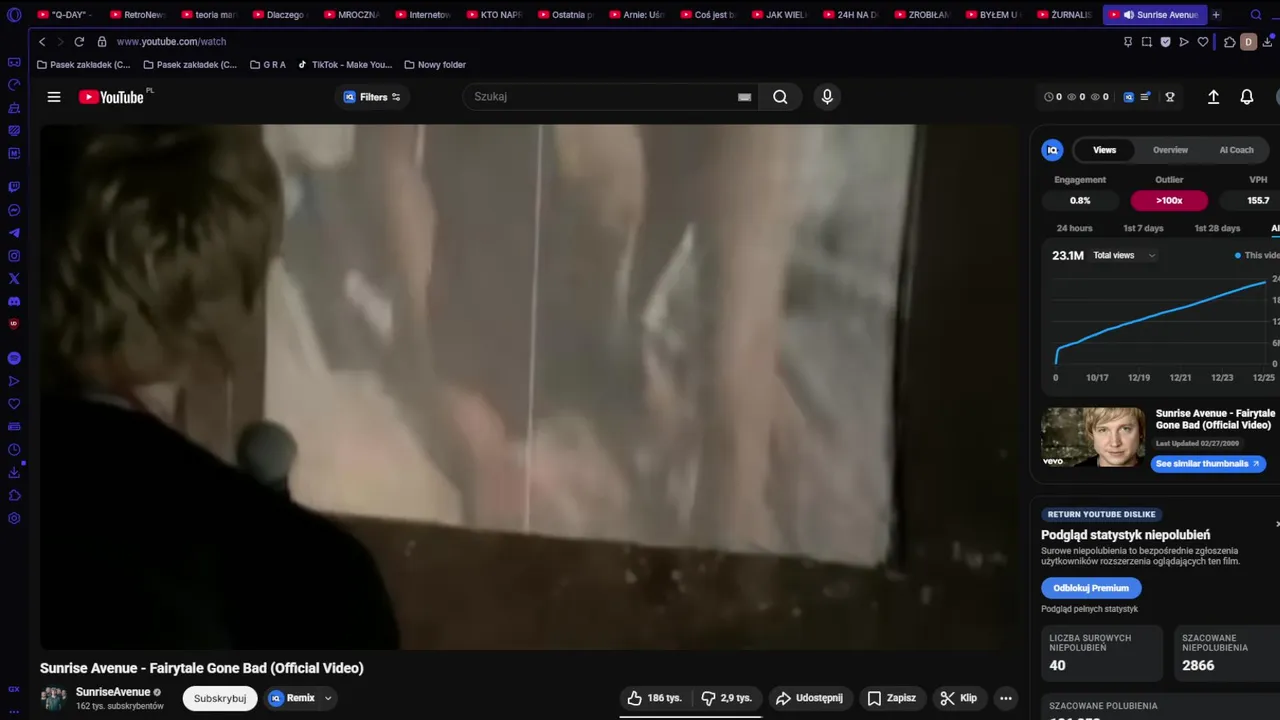Open Discord in the sidebar
The height and width of the screenshot is (720, 1280).
[14, 301]
